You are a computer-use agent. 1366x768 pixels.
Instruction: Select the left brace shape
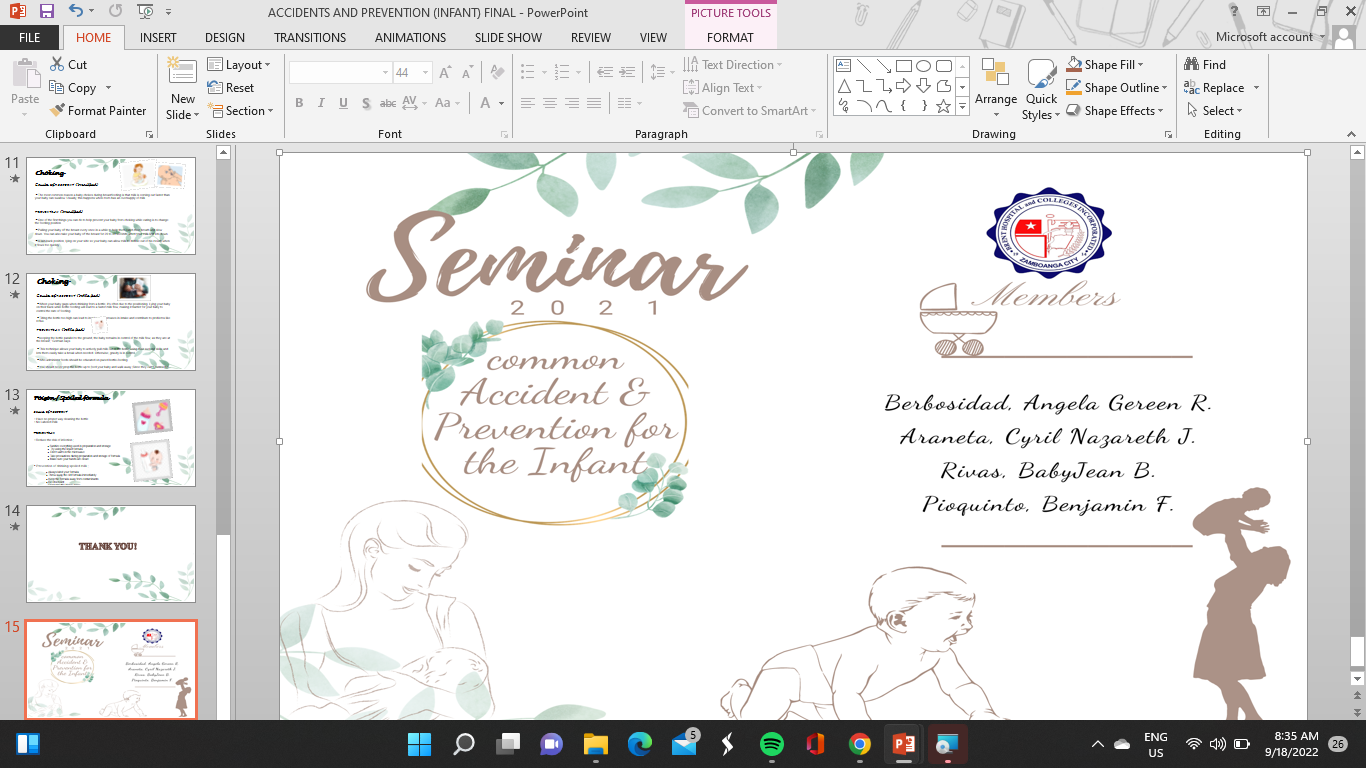[x=904, y=106]
